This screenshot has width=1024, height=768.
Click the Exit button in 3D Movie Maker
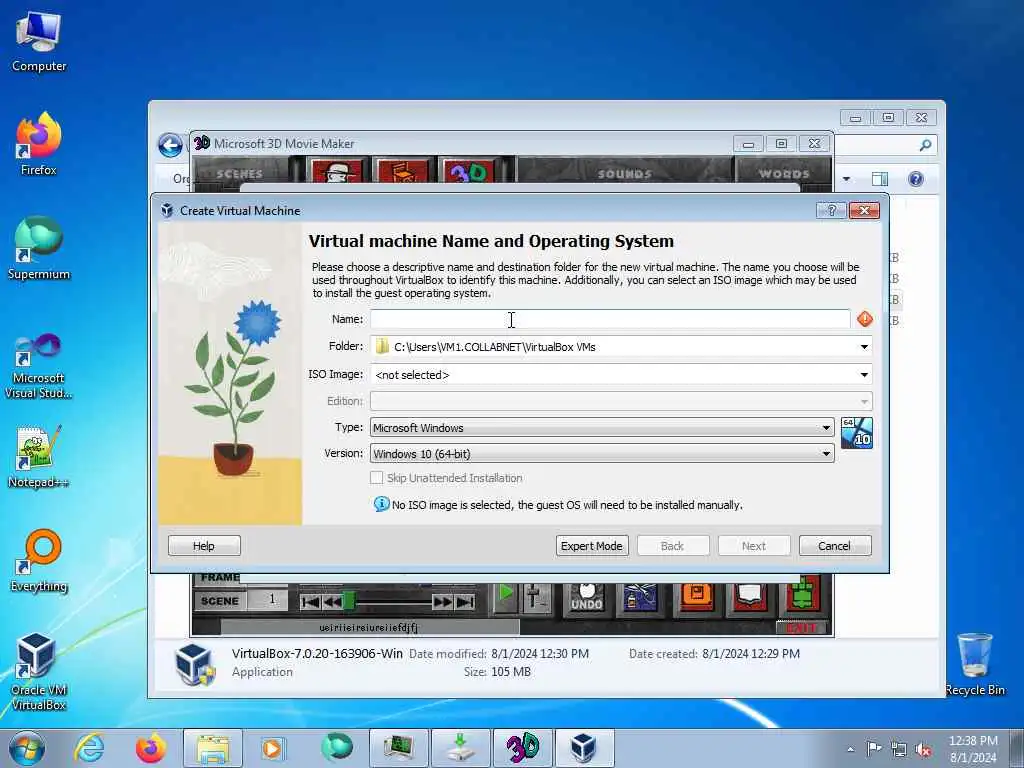[x=803, y=628]
